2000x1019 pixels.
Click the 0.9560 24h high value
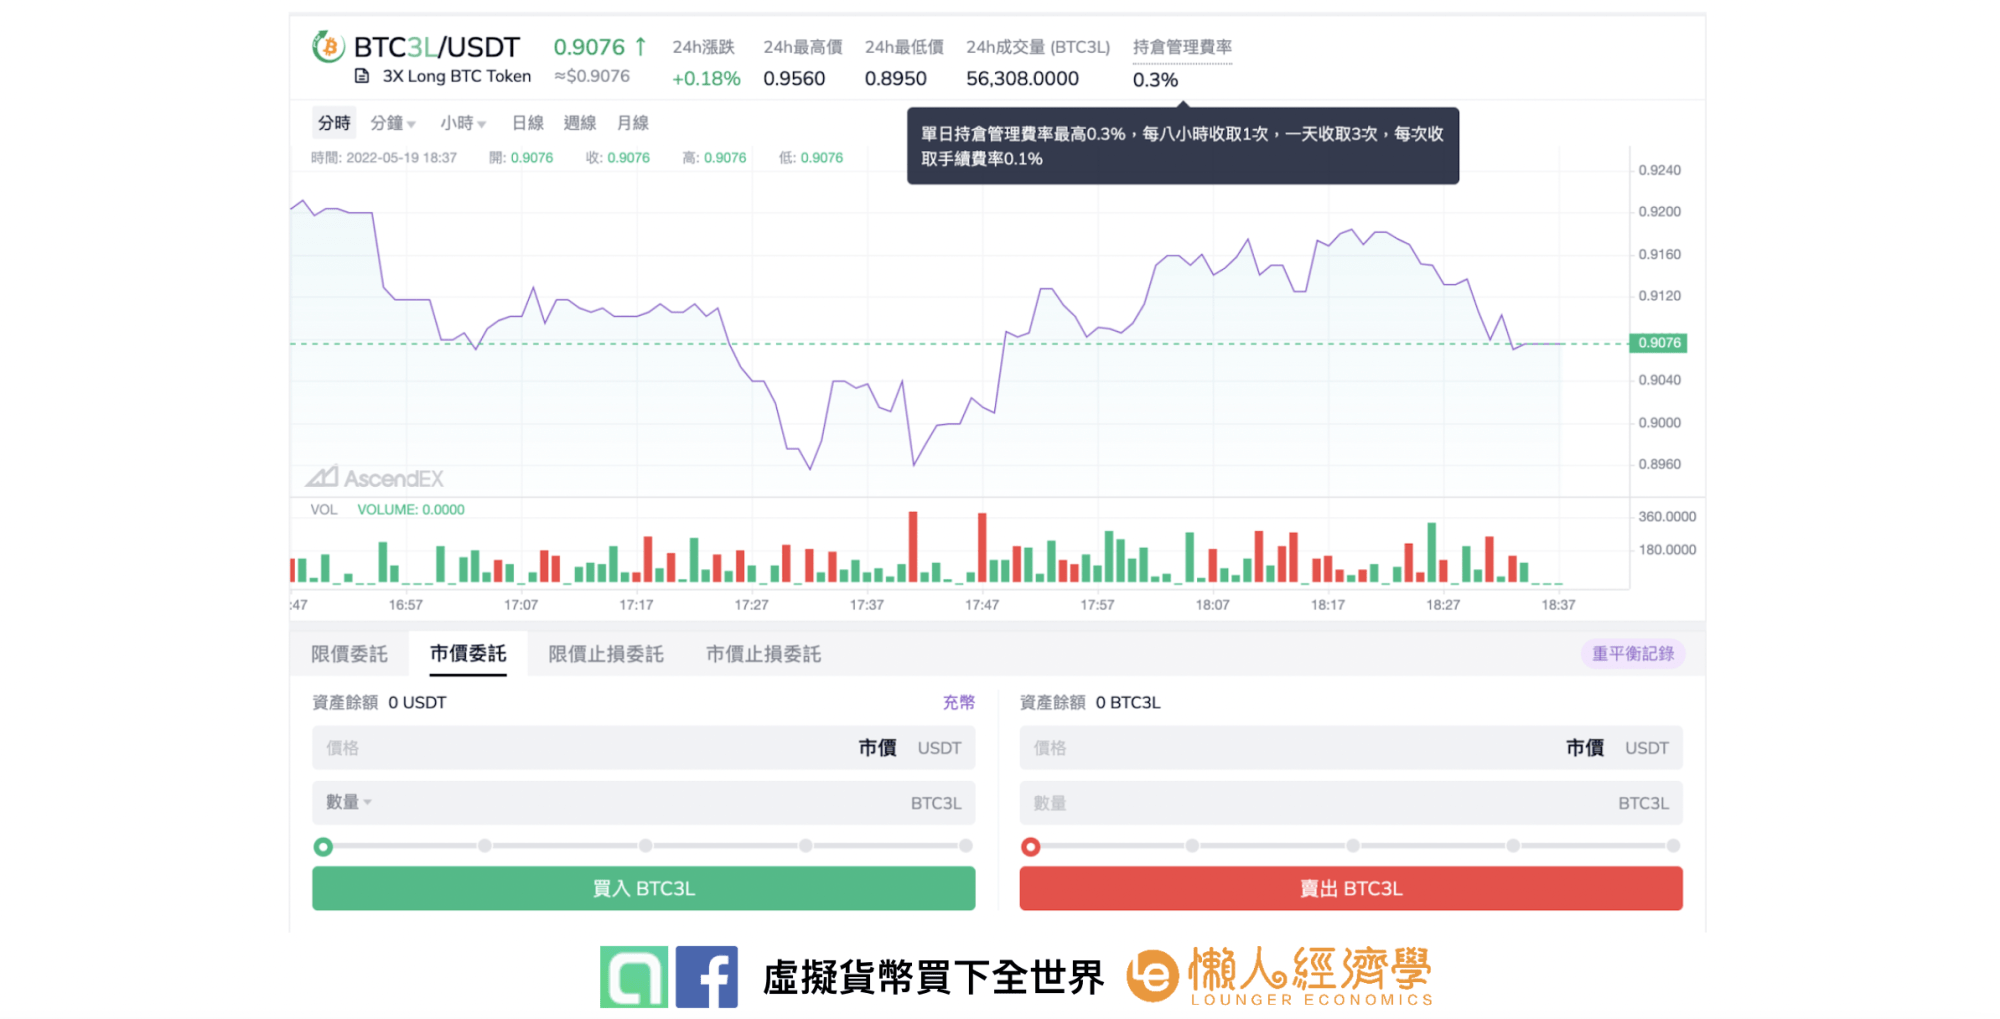tap(794, 79)
